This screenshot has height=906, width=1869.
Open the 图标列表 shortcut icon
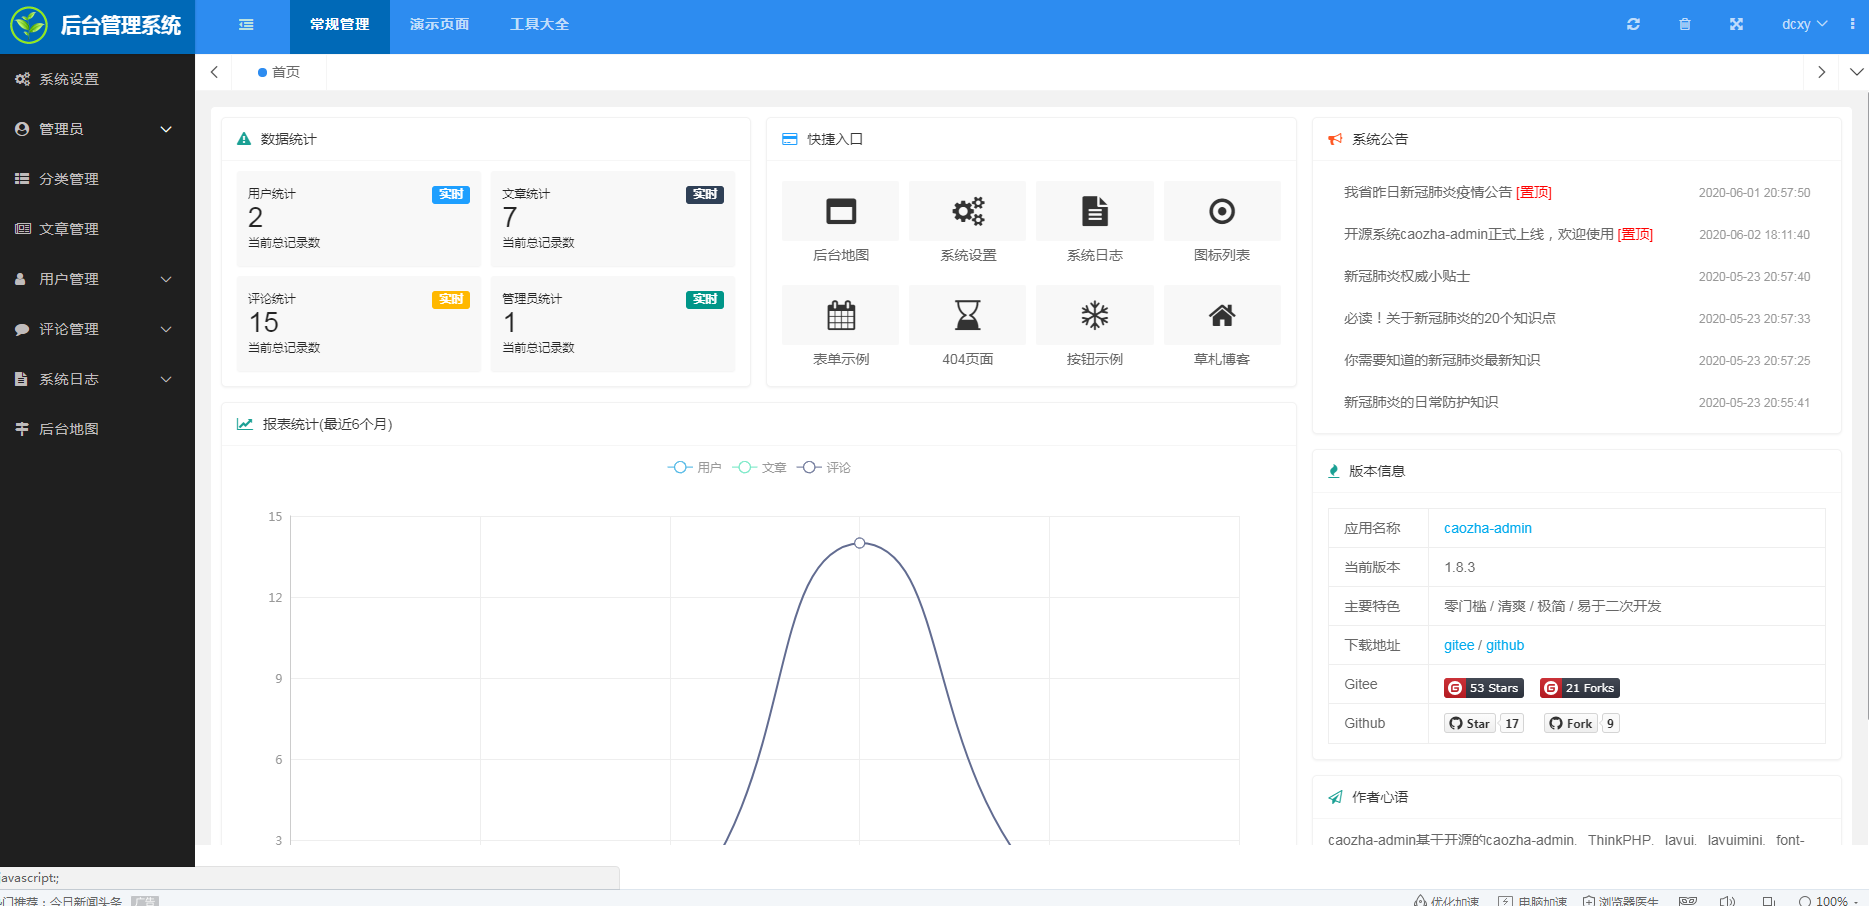pyautogui.click(x=1221, y=212)
